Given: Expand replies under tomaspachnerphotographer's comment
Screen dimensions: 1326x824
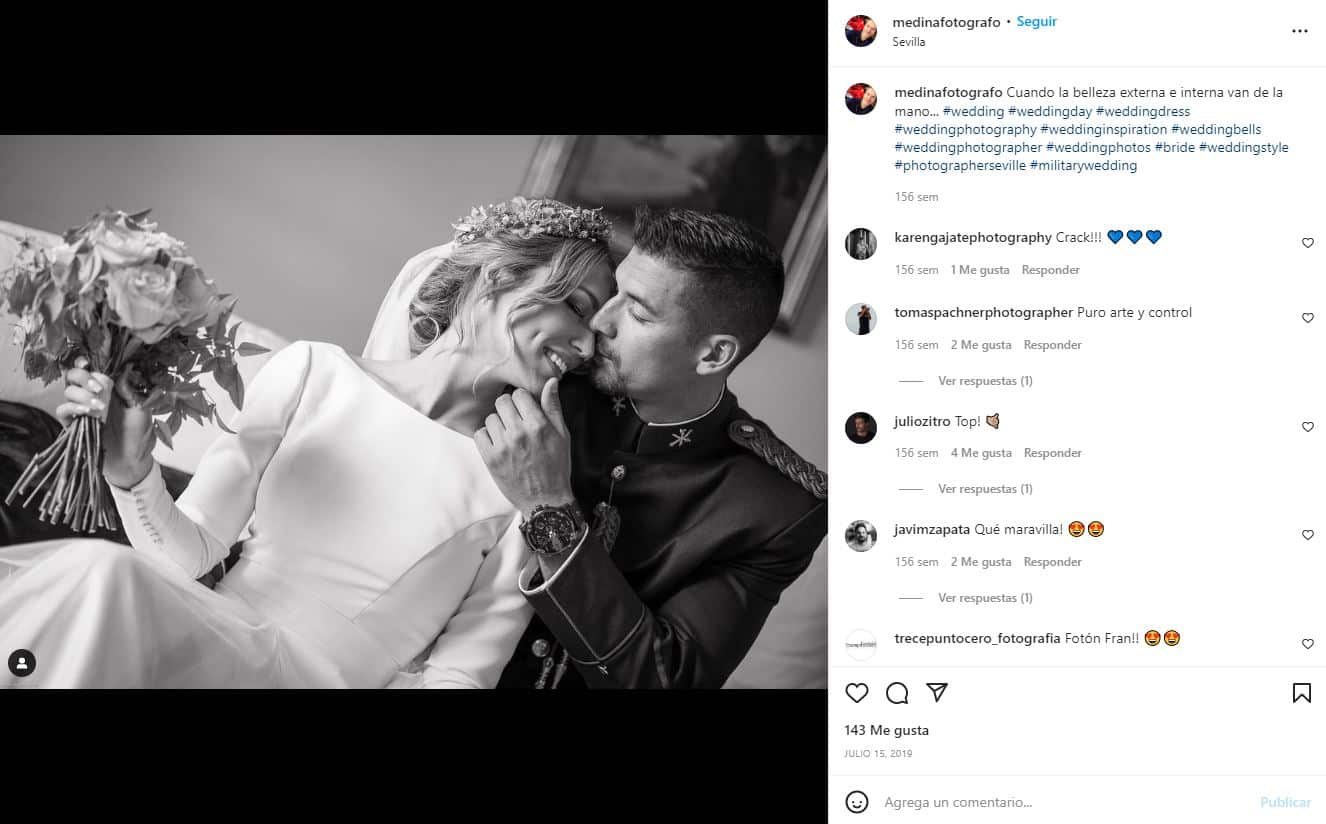Looking at the screenshot, I should tap(985, 381).
